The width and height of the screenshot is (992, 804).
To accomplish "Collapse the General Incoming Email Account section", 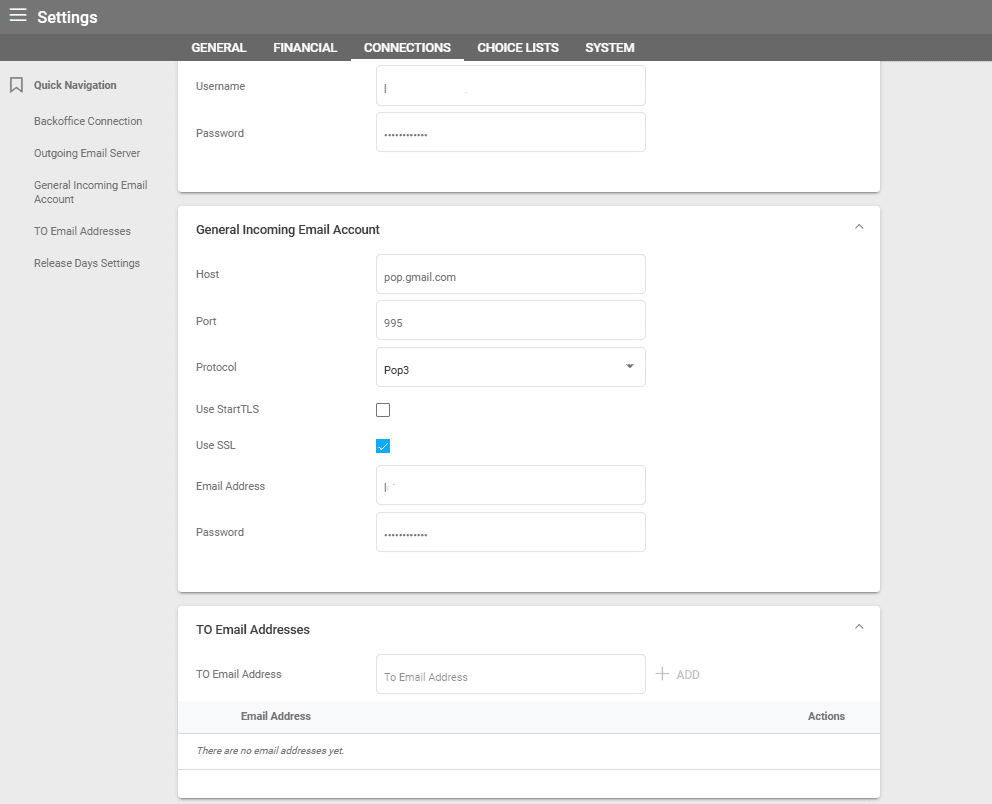I will 858,227.
